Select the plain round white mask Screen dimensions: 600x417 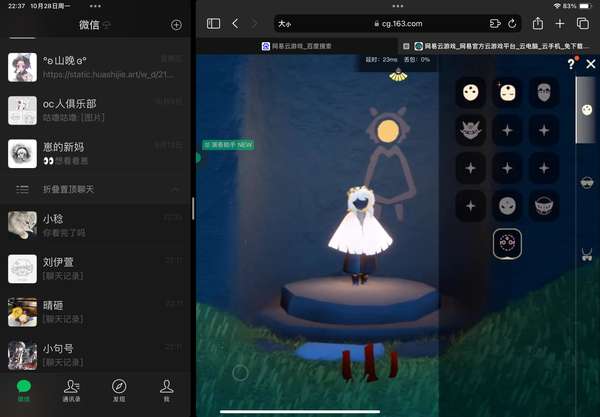tap(470, 92)
